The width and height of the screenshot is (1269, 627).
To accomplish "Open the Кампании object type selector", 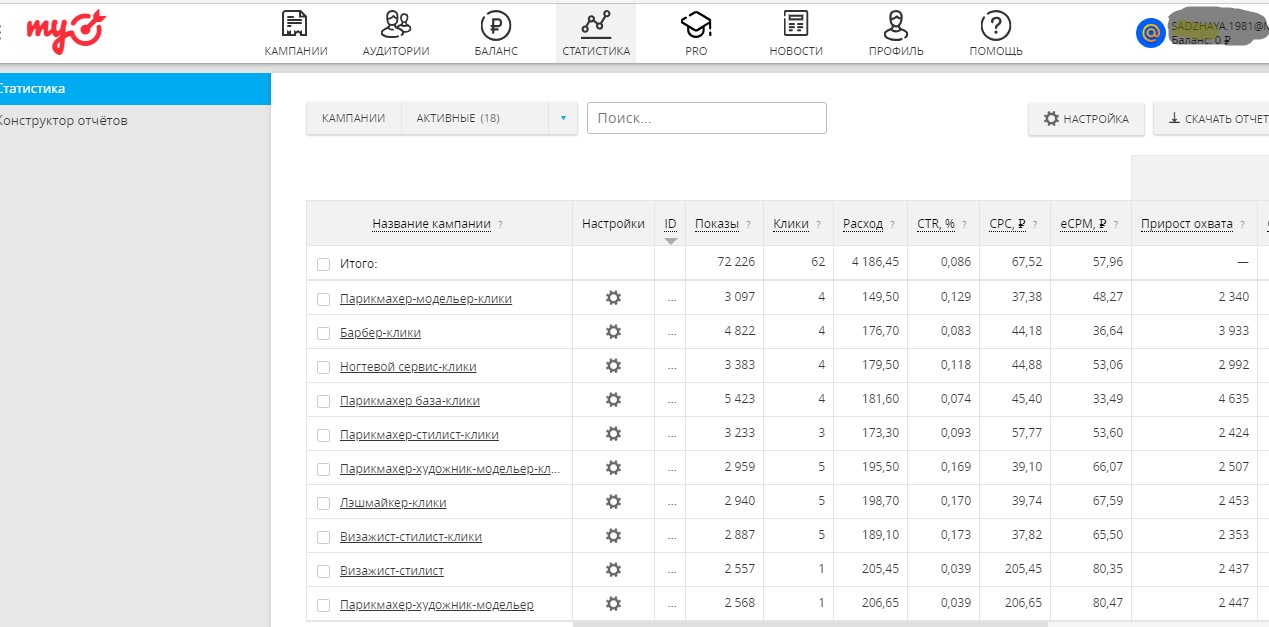I will click(353, 118).
